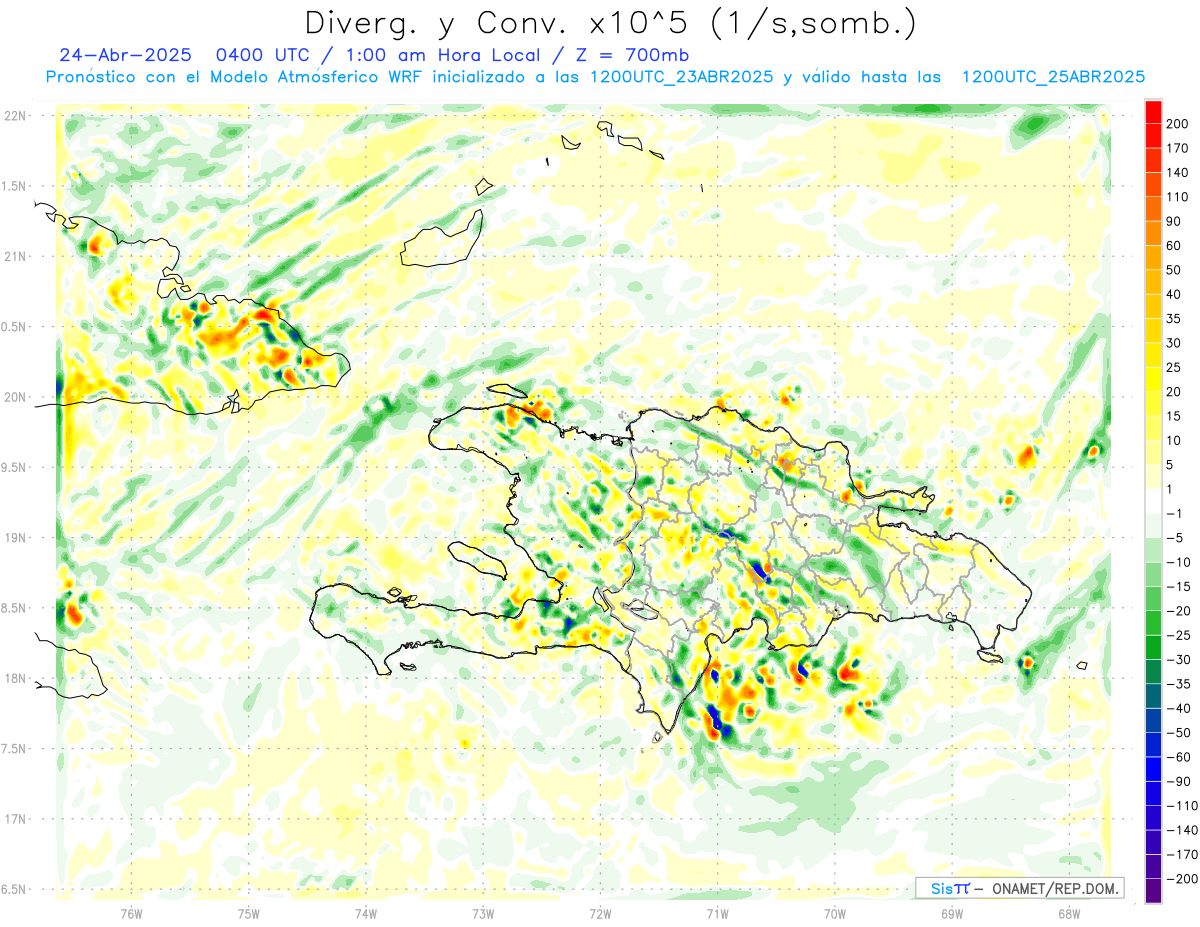Click the colorbar value '200' at top
This screenshot has width=1200, height=927.
1177,123
